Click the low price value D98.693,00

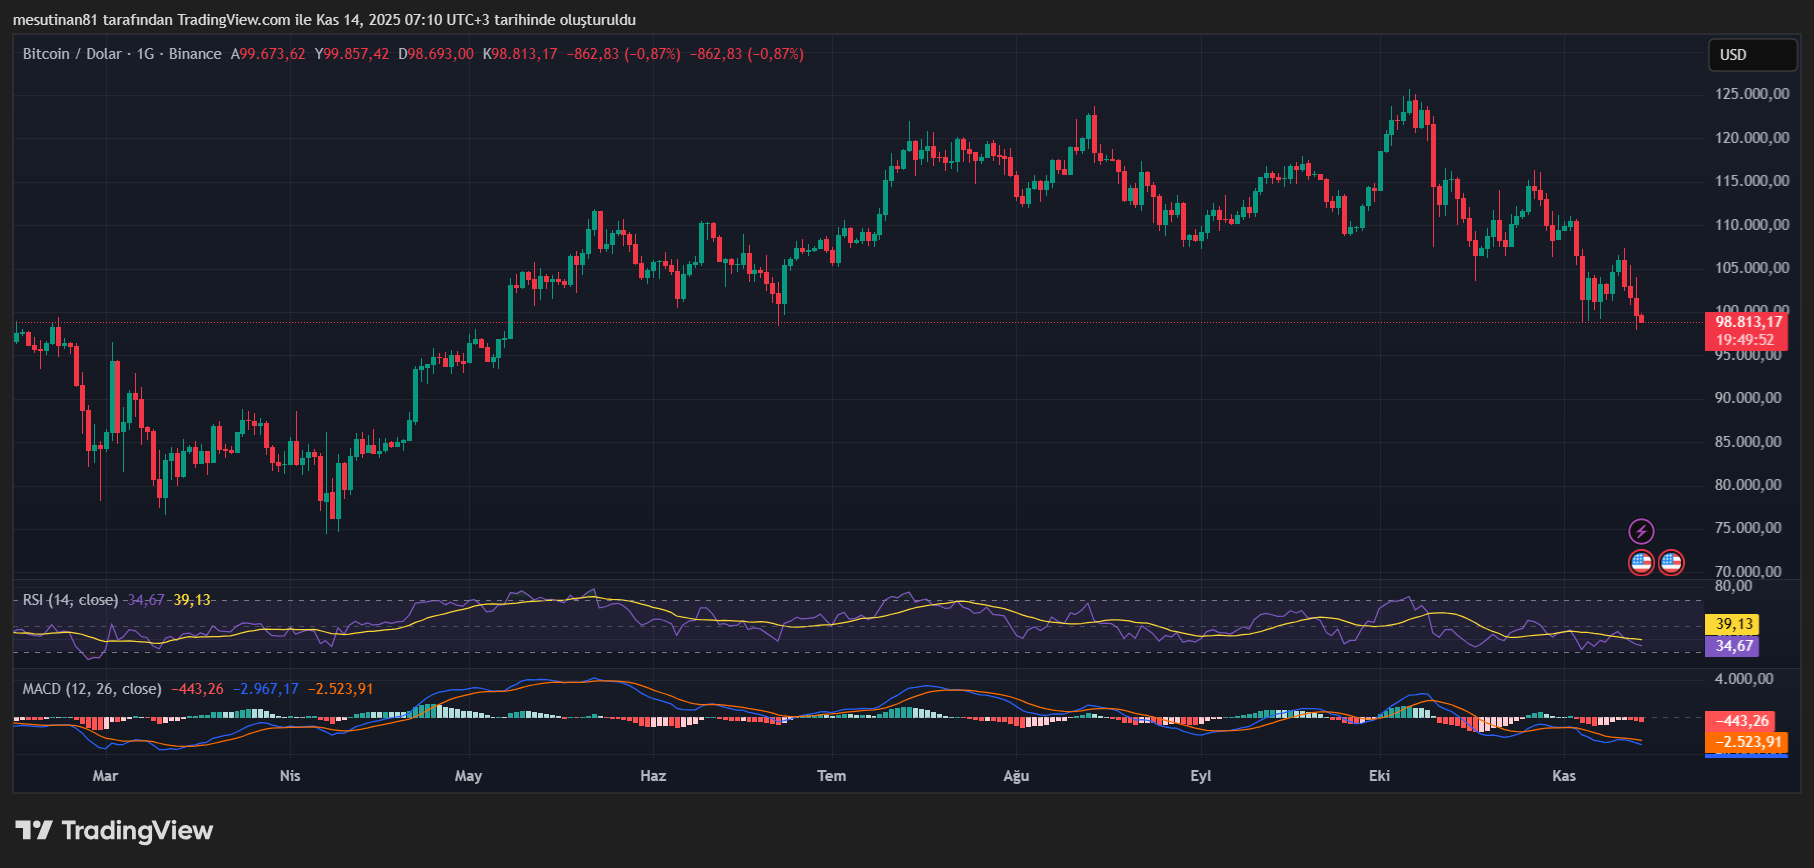click(436, 54)
